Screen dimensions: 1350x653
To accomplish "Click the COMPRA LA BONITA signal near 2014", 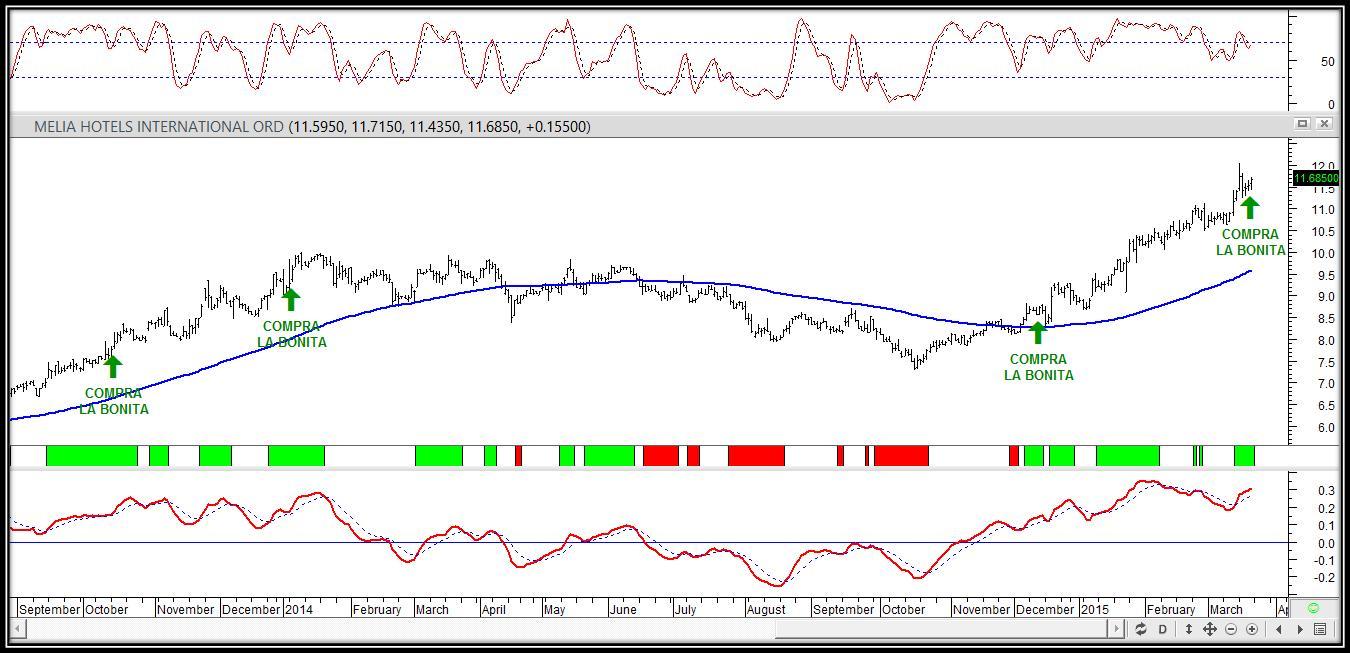I will click(x=292, y=334).
